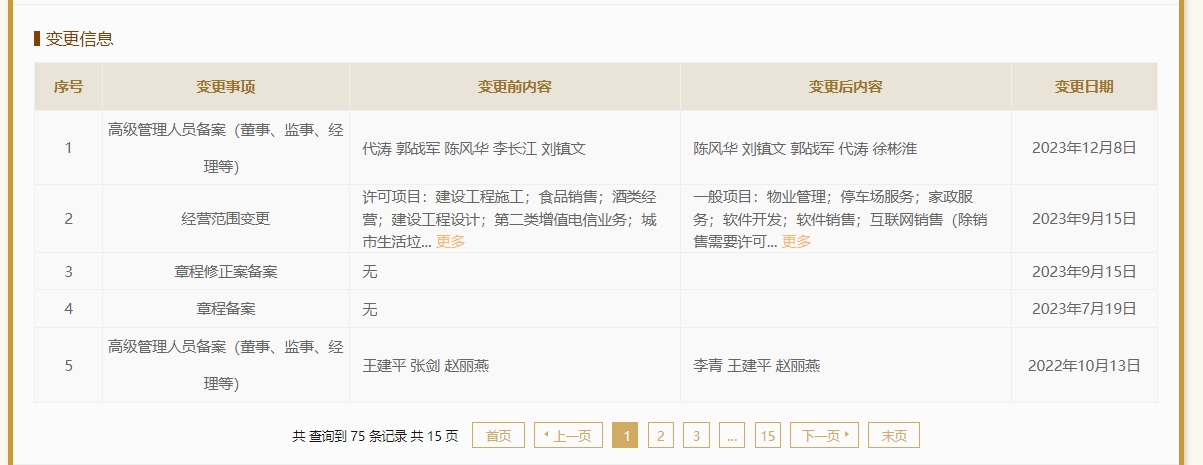The height and width of the screenshot is (465, 1203).
Task: Jump to page 2 of records
Action: (x=660, y=436)
